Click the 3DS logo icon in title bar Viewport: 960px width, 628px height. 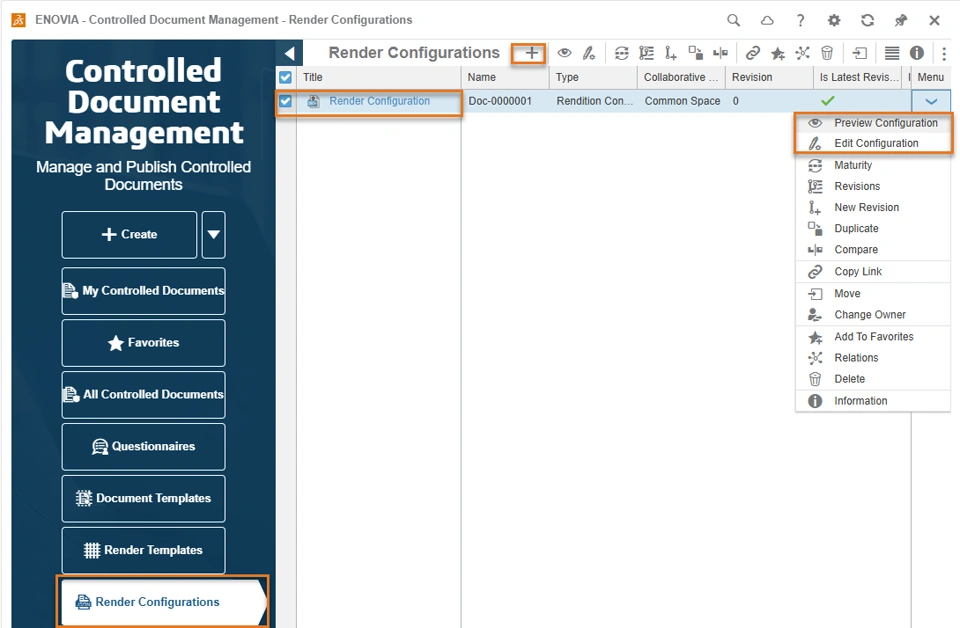(x=18, y=20)
